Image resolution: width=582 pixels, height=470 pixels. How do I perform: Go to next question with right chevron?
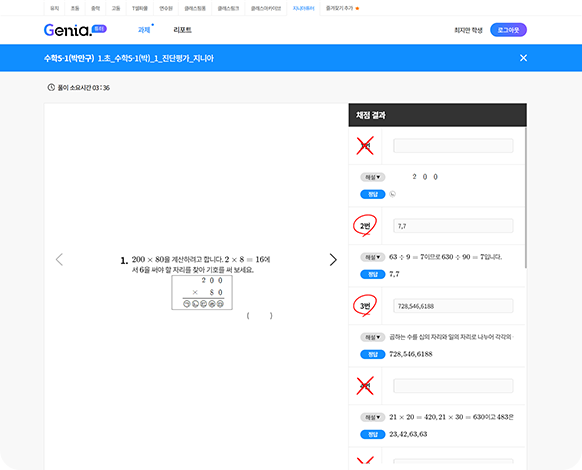(333, 260)
